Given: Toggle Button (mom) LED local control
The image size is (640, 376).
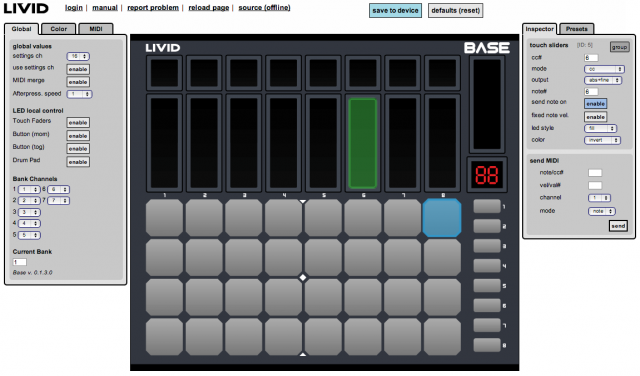Looking at the screenshot, I should click(x=78, y=136).
